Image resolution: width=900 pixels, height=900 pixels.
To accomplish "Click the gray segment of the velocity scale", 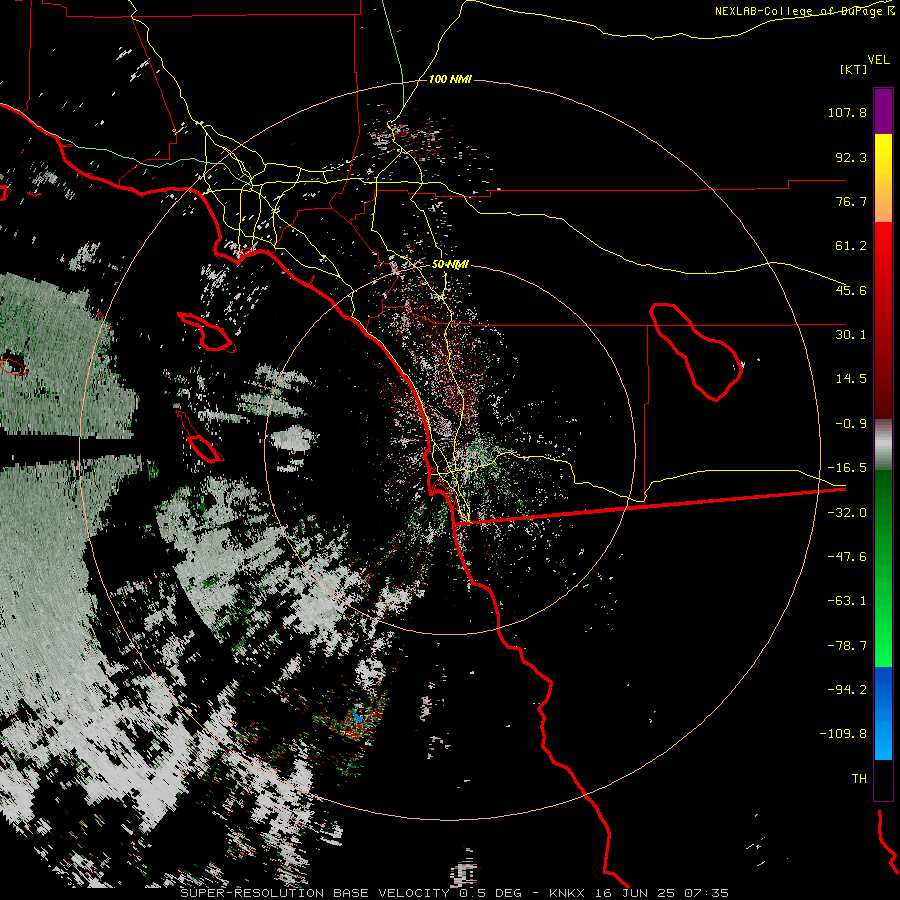I will [883, 445].
